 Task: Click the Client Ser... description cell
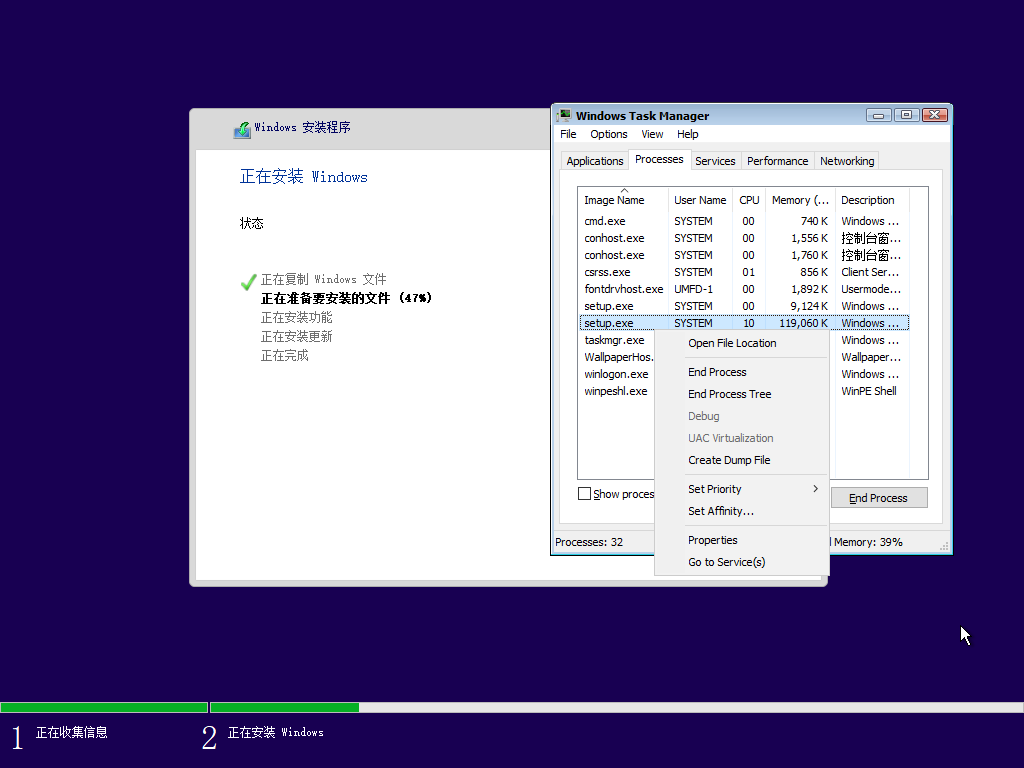(x=870, y=272)
